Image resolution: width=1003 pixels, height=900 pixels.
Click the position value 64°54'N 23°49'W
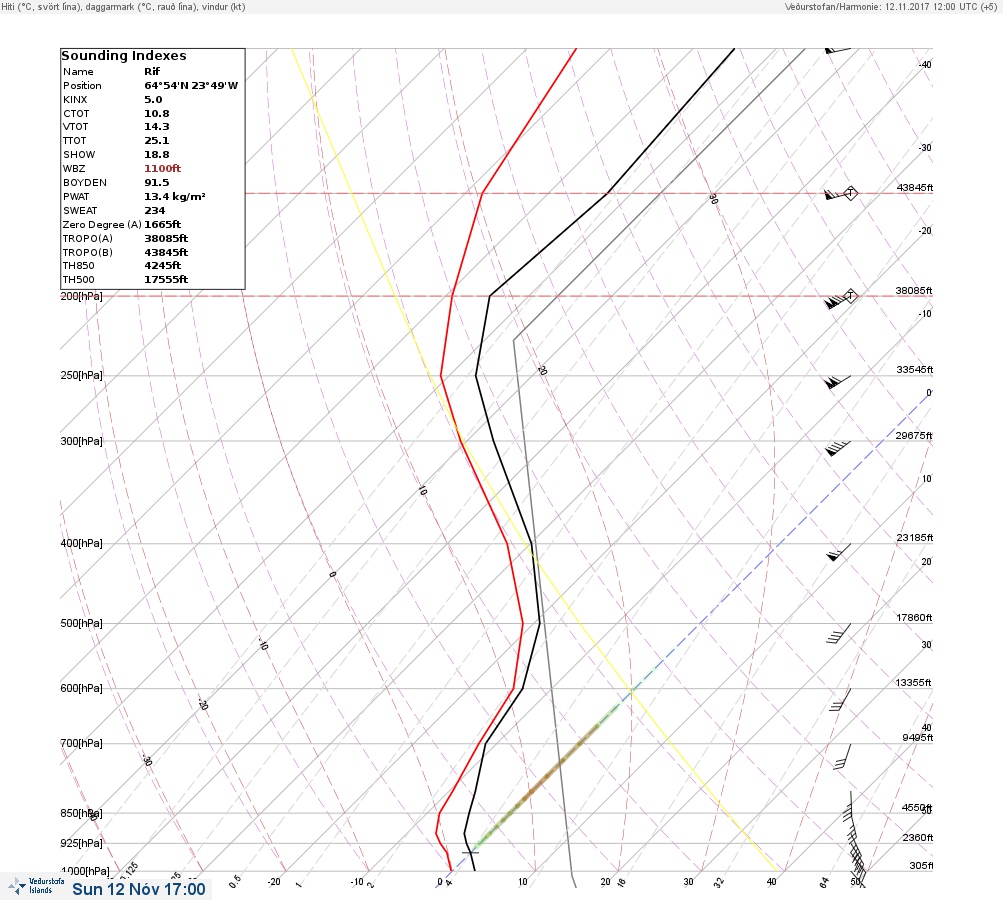(191, 86)
